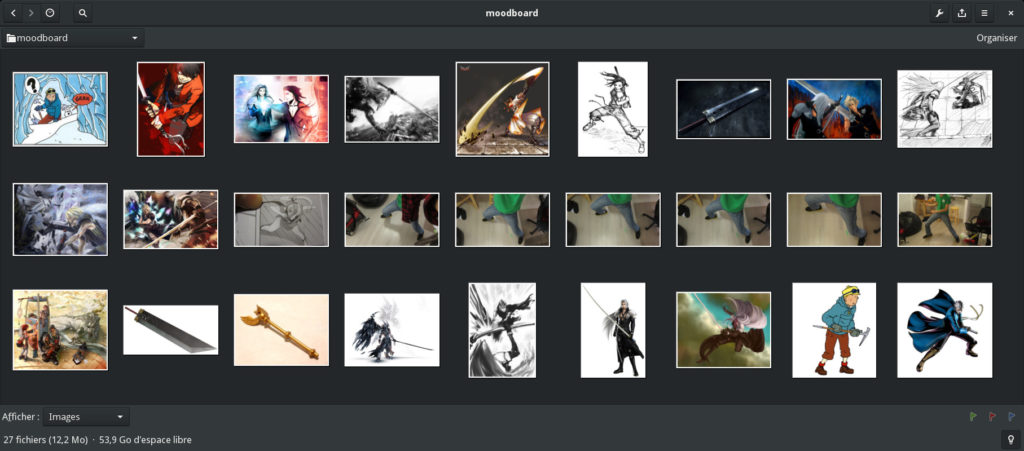Viewport: 1024px width, 451px height.
Task: Click the "Afficher :" label
Action: [20, 416]
